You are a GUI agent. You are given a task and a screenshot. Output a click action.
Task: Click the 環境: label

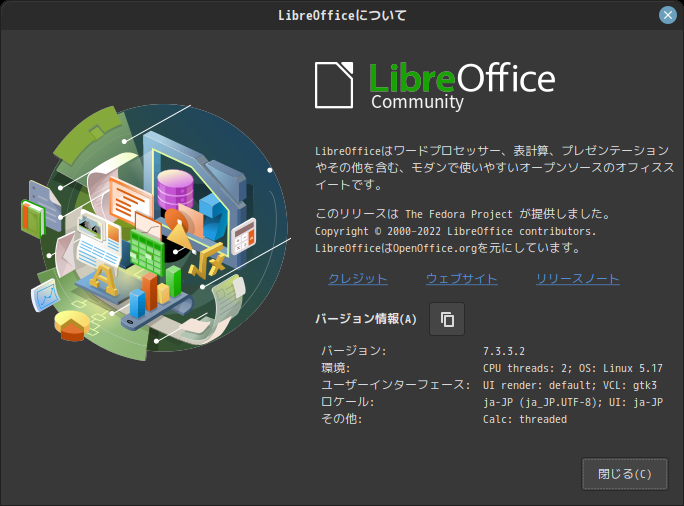[x=335, y=368]
